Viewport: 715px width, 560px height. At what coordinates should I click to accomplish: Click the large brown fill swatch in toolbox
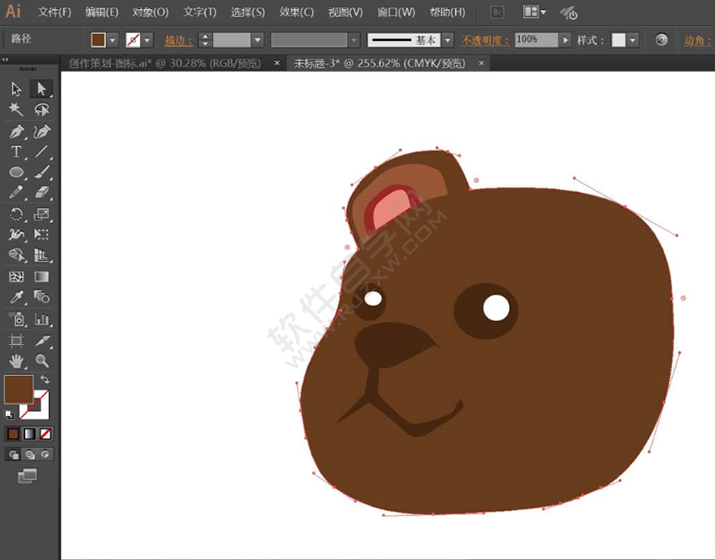(18, 389)
